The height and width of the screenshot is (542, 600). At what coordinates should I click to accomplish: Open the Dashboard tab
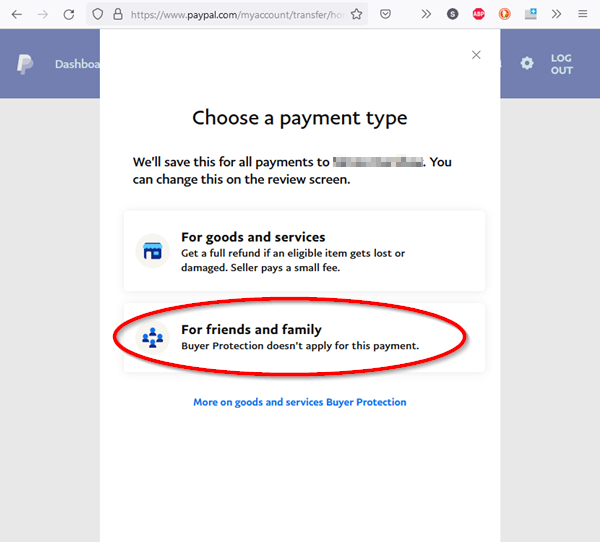(77, 64)
